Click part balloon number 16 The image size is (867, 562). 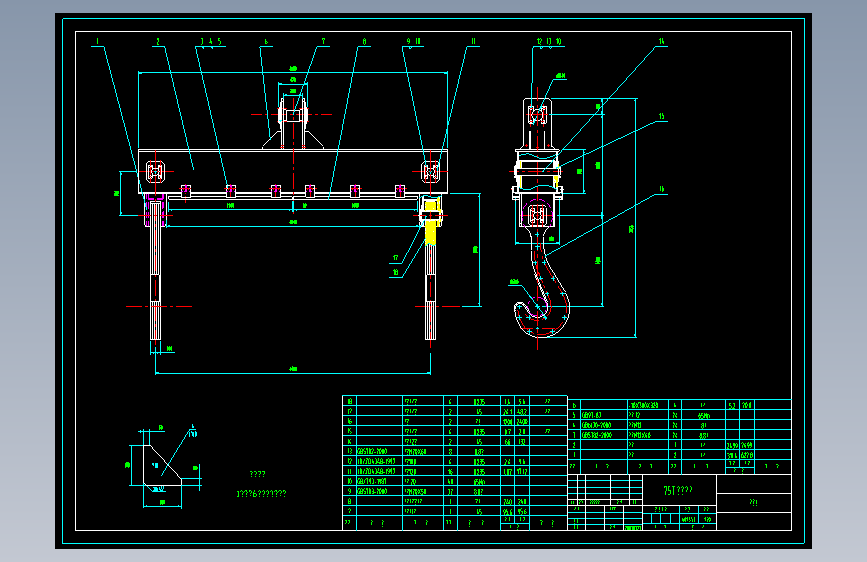pyautogui.click(x=661, y=190)
